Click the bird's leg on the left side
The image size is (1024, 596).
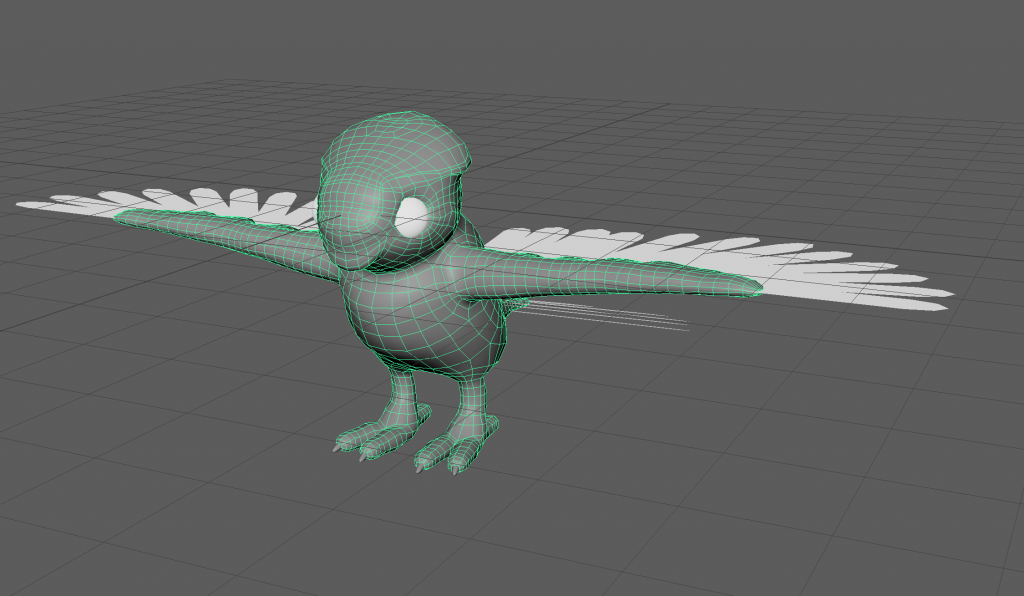400,397
